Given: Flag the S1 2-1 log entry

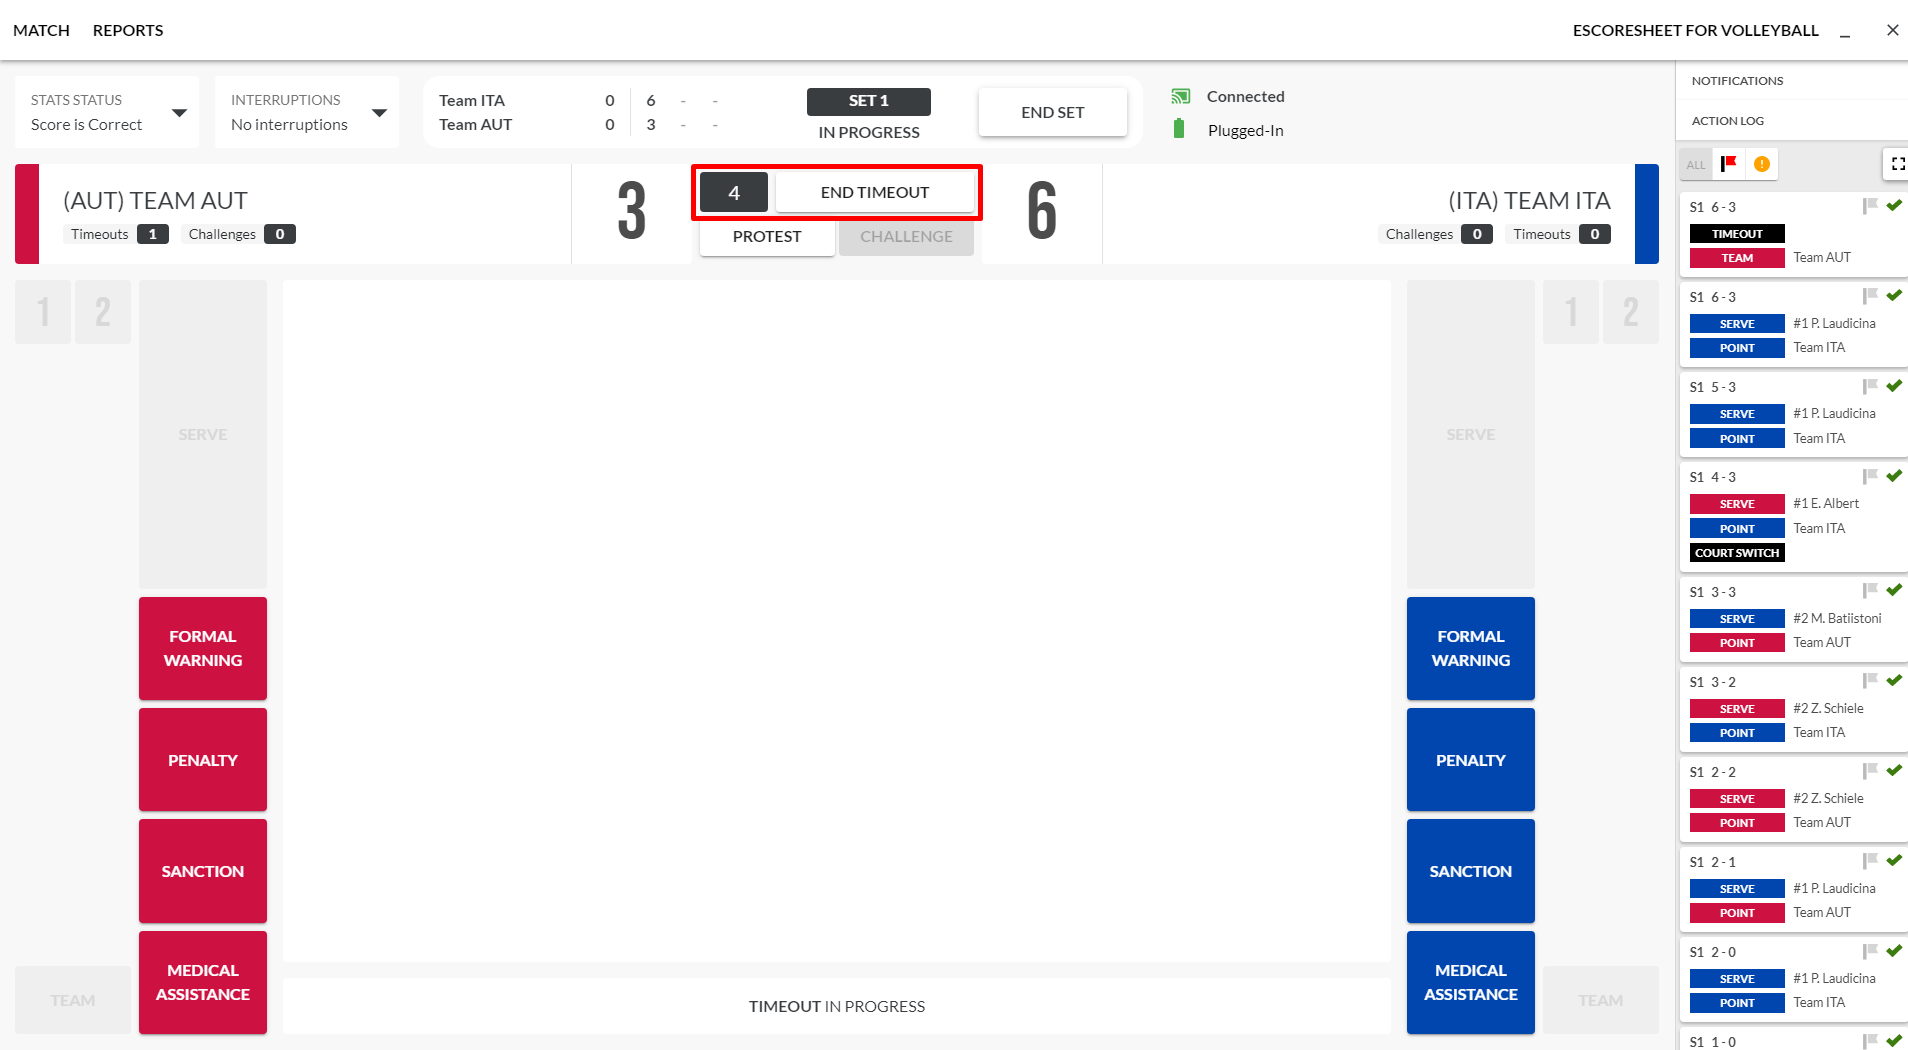Looking at the screenshot, I should click(1870, 861).
